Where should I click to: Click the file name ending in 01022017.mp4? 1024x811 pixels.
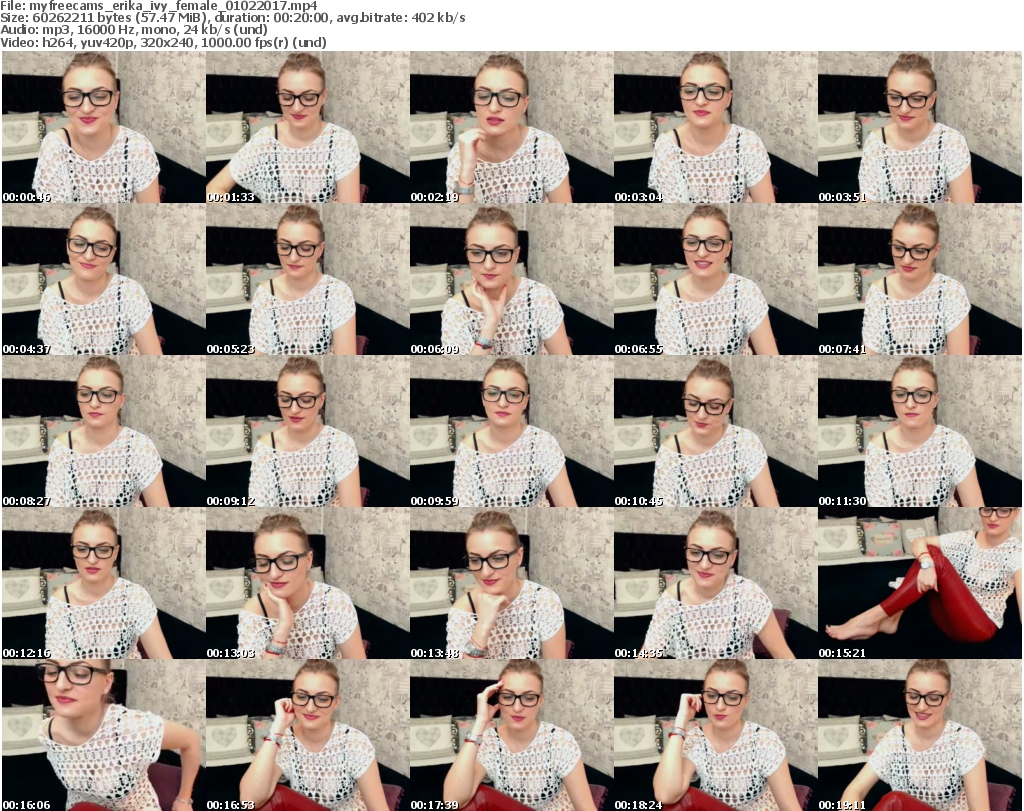(173, 6)
